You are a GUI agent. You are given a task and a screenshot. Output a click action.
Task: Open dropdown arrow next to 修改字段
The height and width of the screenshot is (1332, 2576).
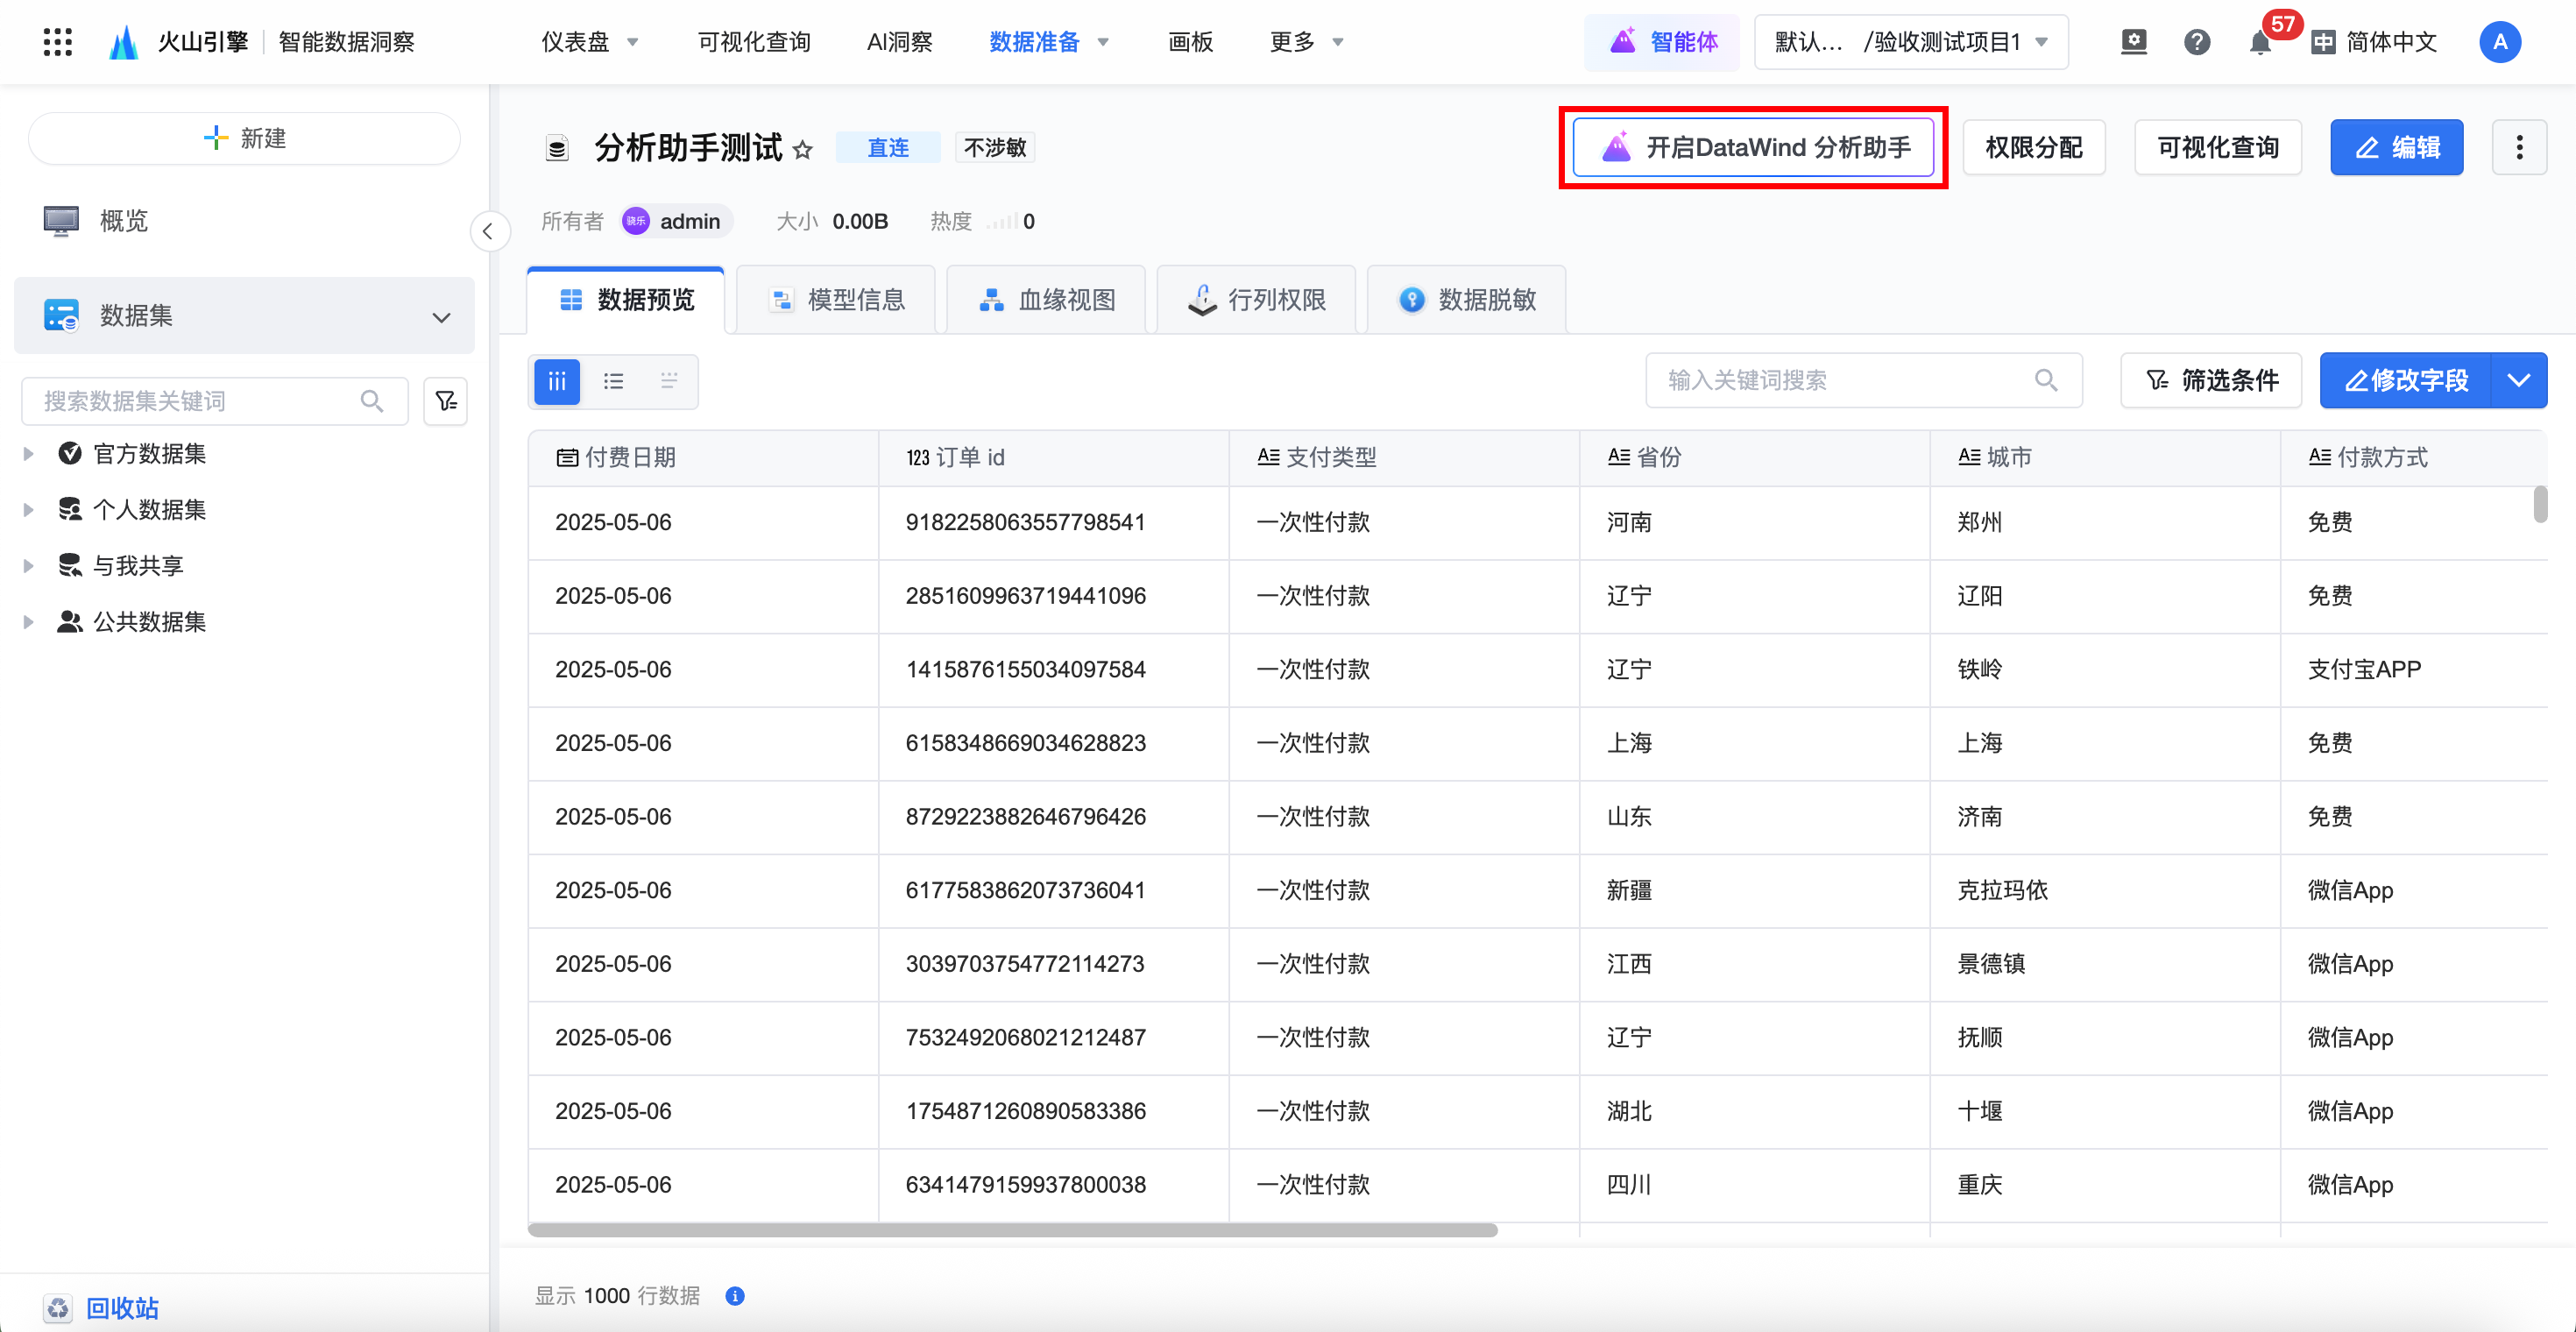tap(2518, 381)
